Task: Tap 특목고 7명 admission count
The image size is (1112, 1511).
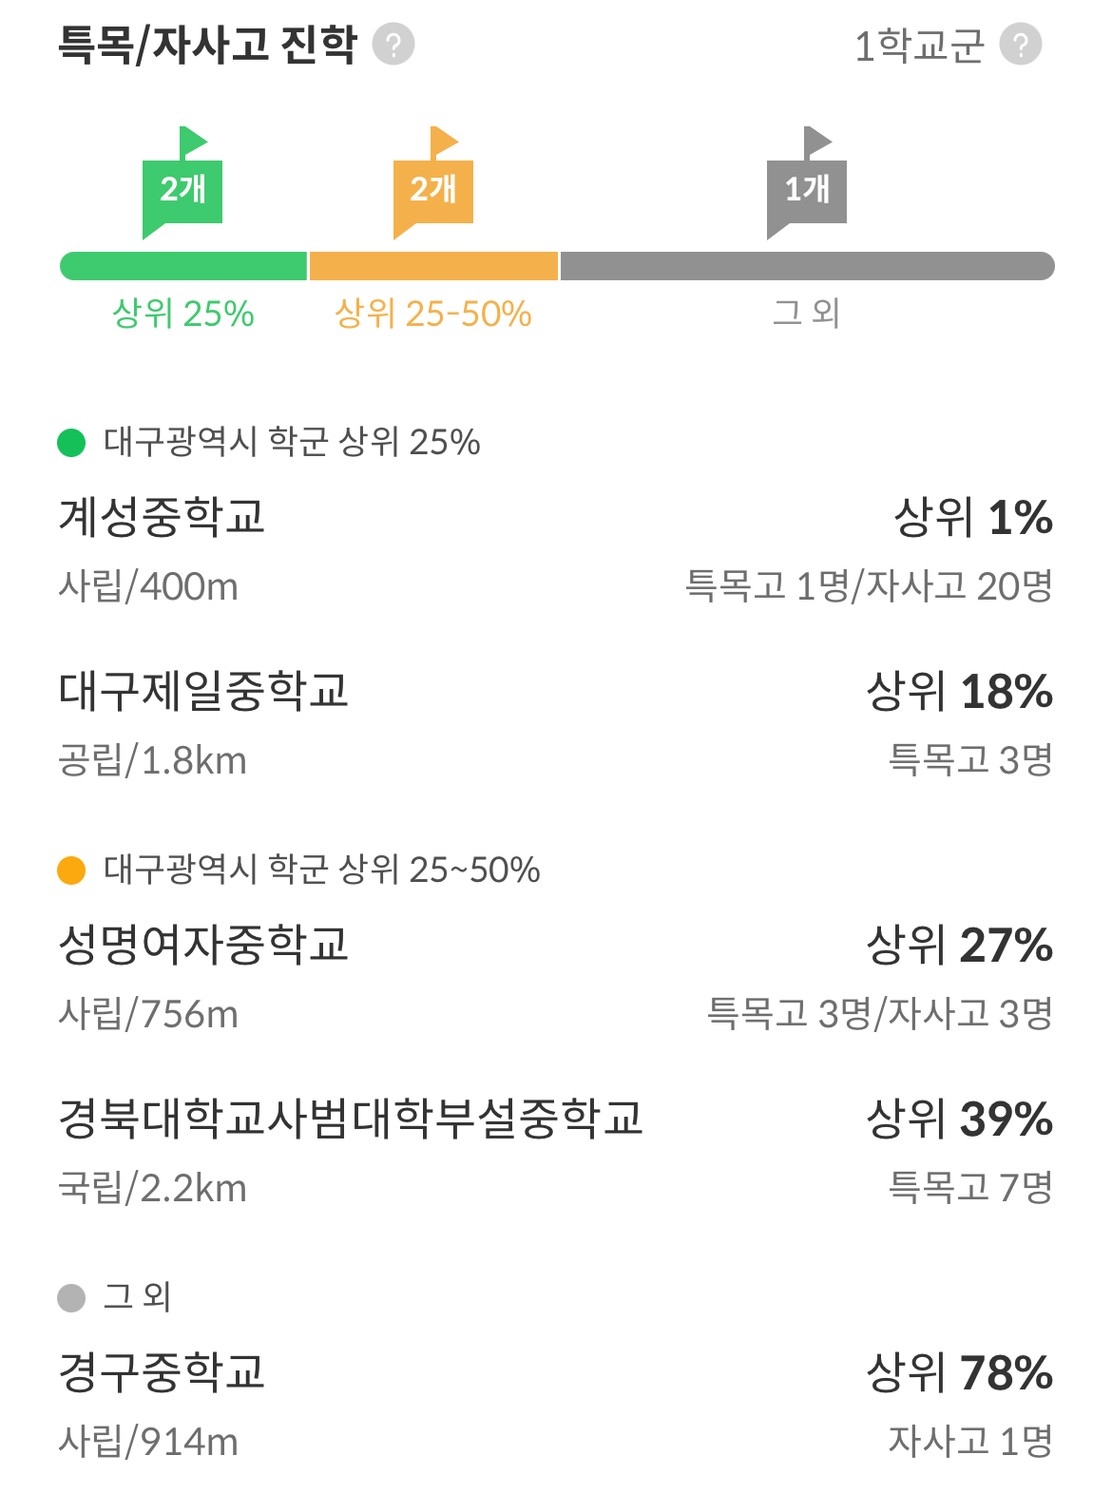Action: 971,1187
